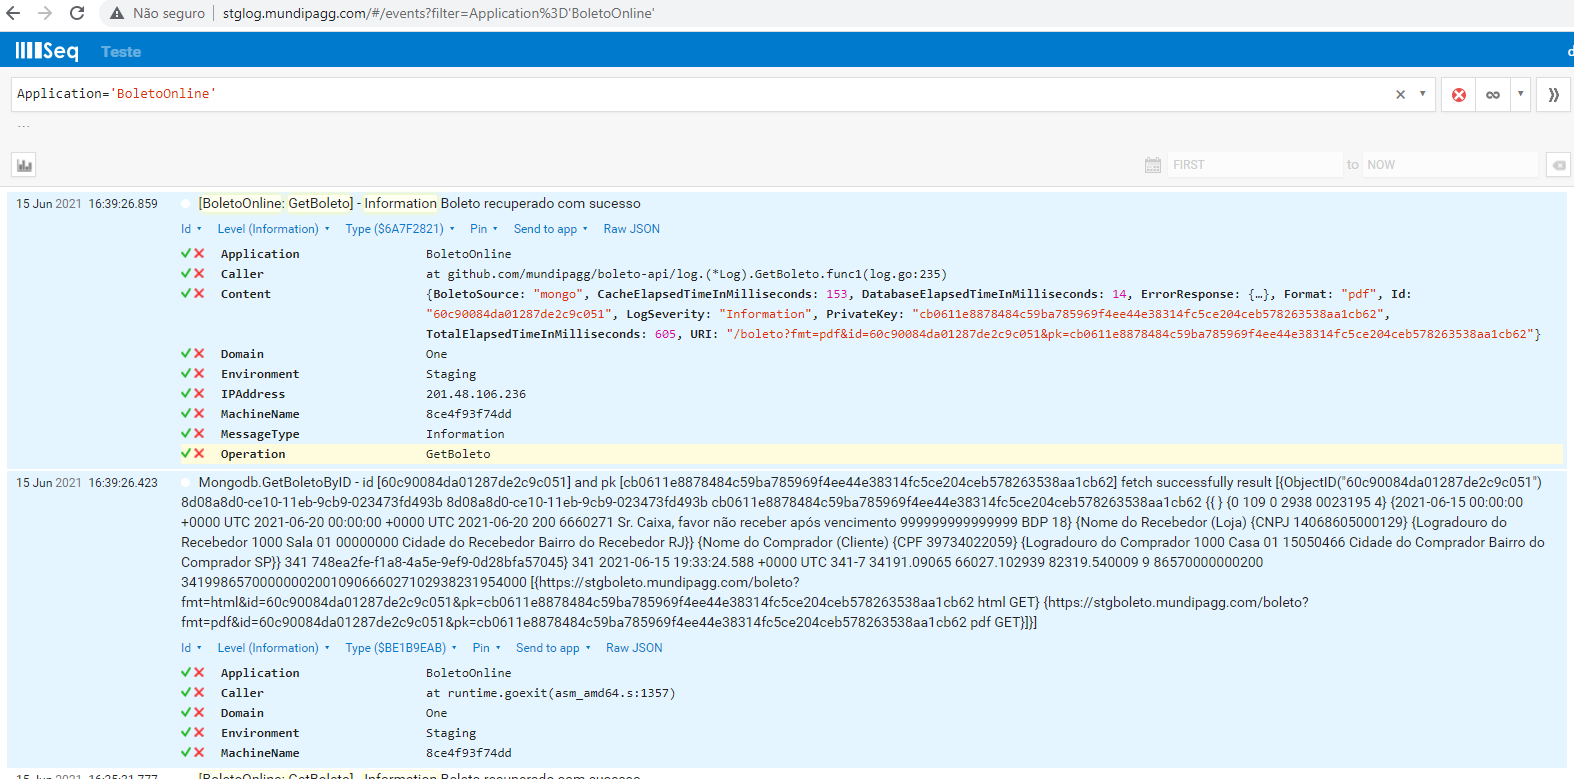The height and width of the screenshot is (779, 1574).
Task: Red X for Domain in first event
Action: click(199, 353)
